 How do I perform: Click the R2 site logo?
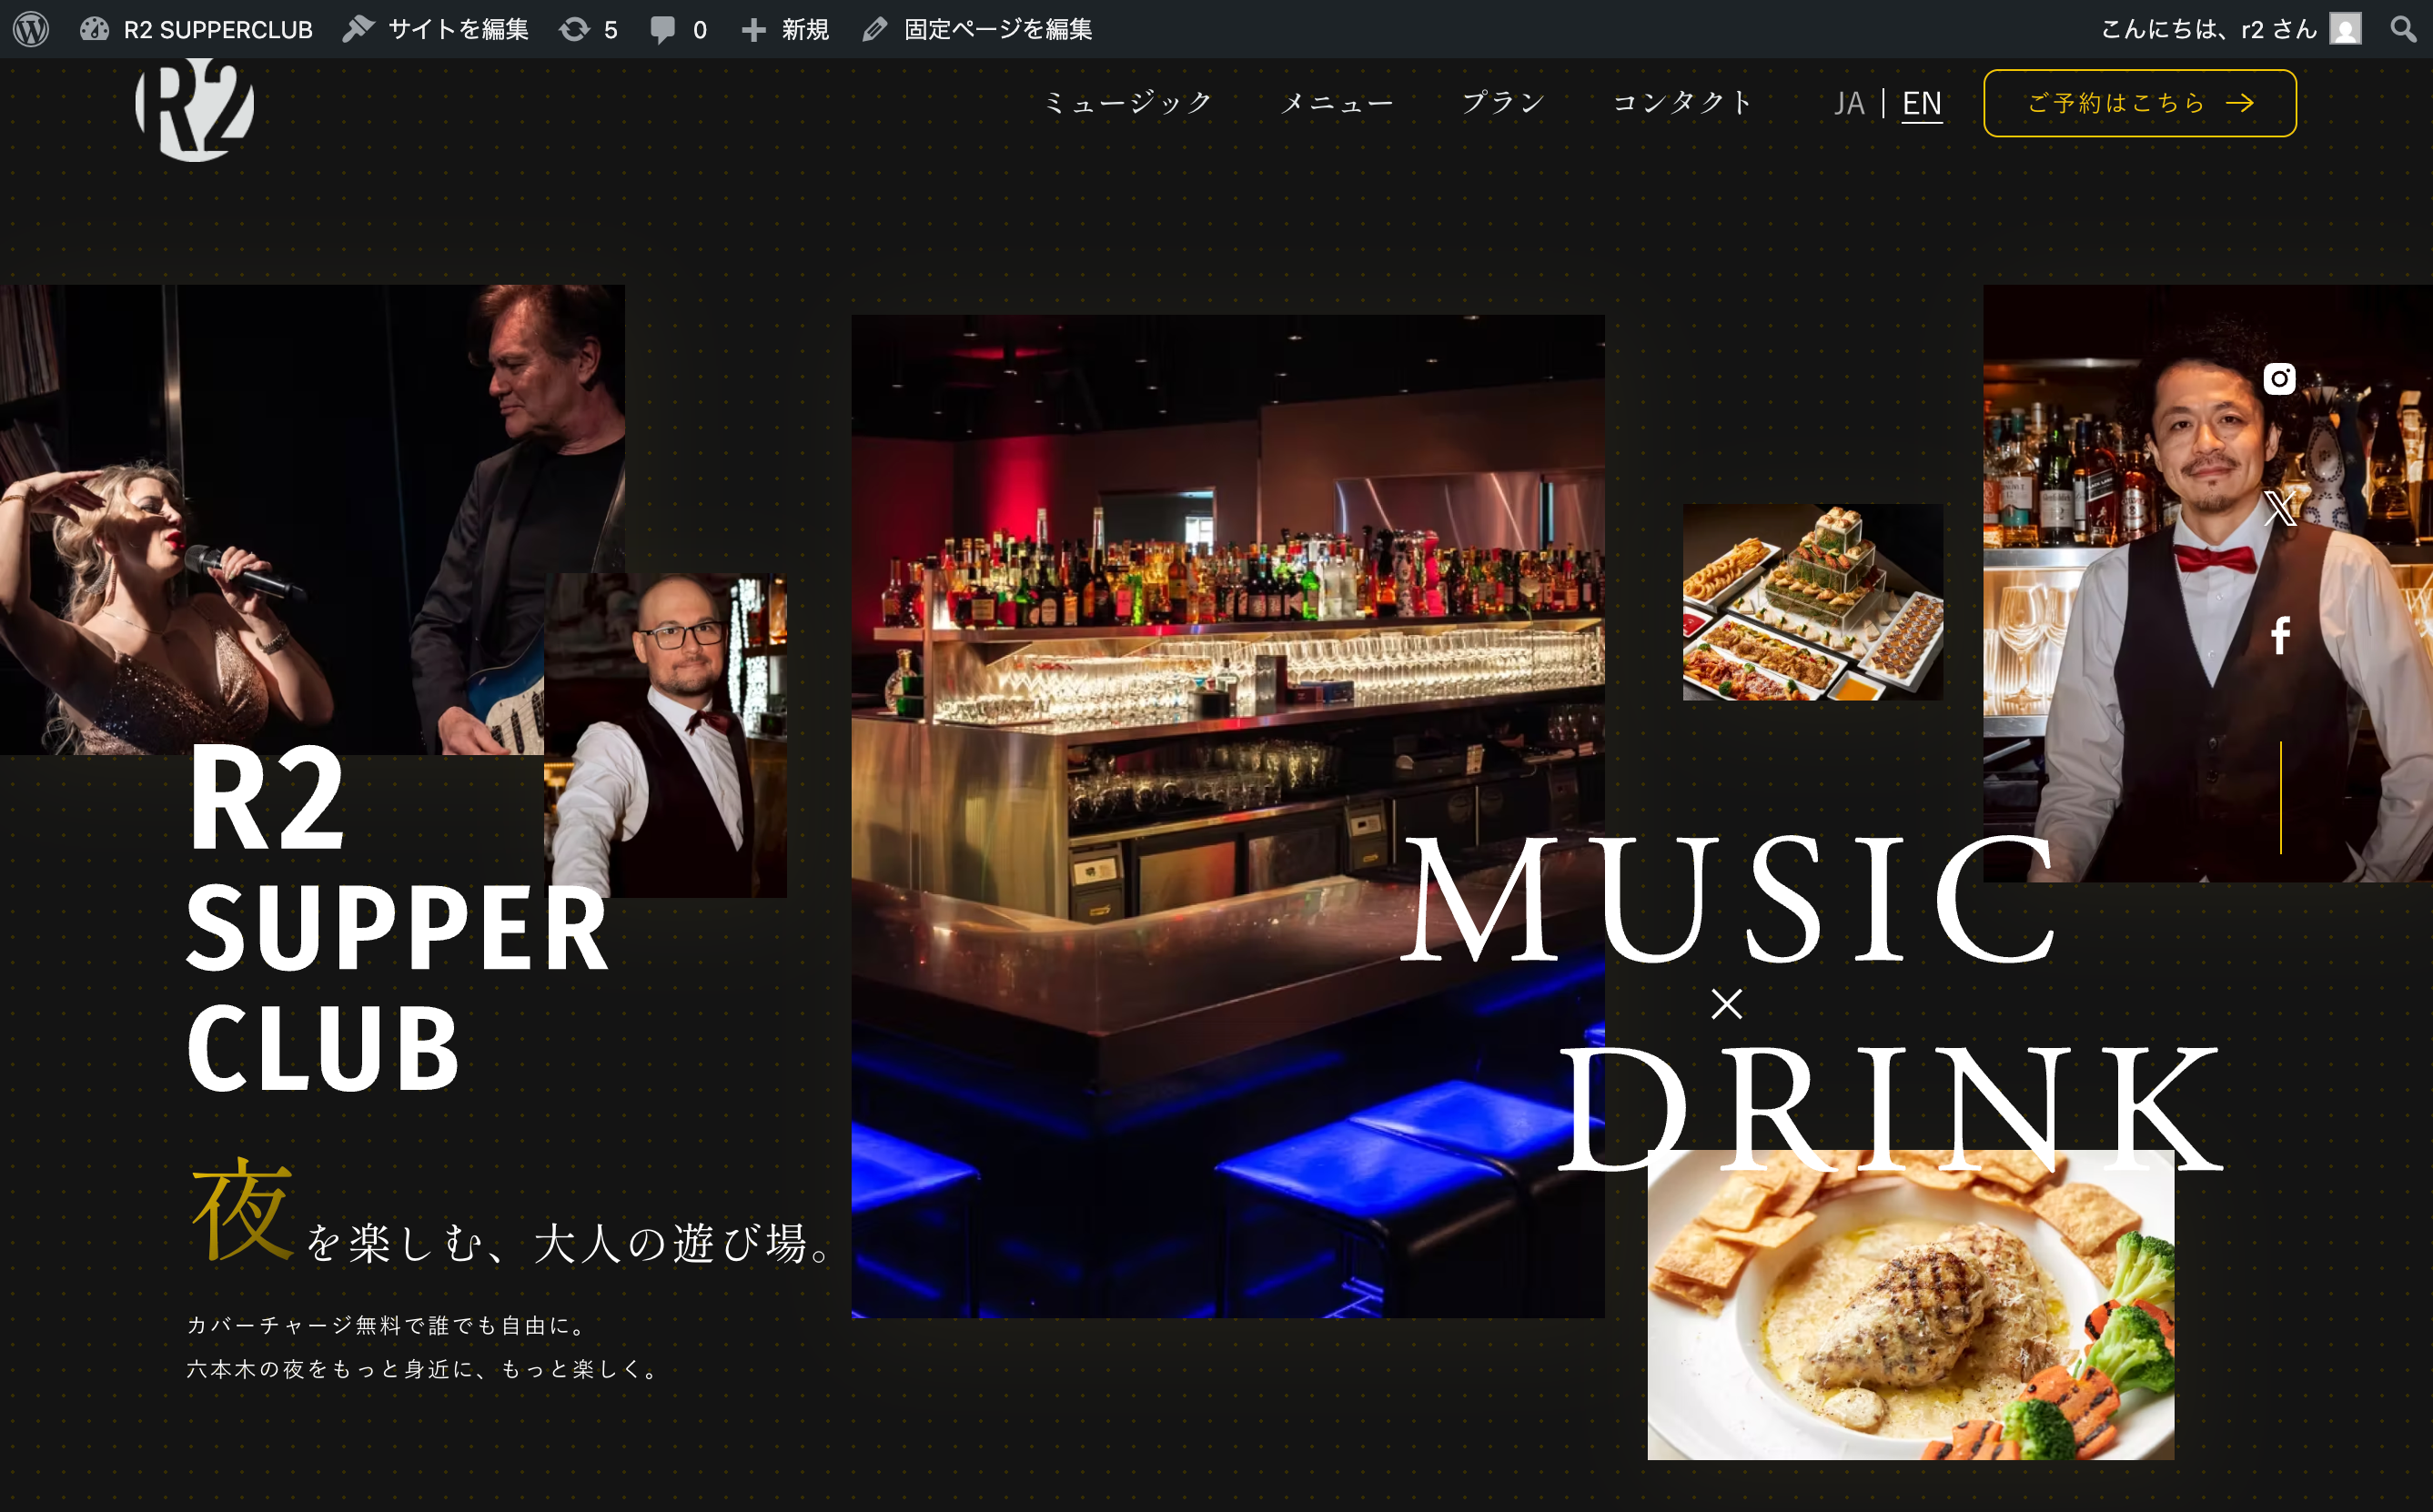pyautogui.click(x=194, y=105)
